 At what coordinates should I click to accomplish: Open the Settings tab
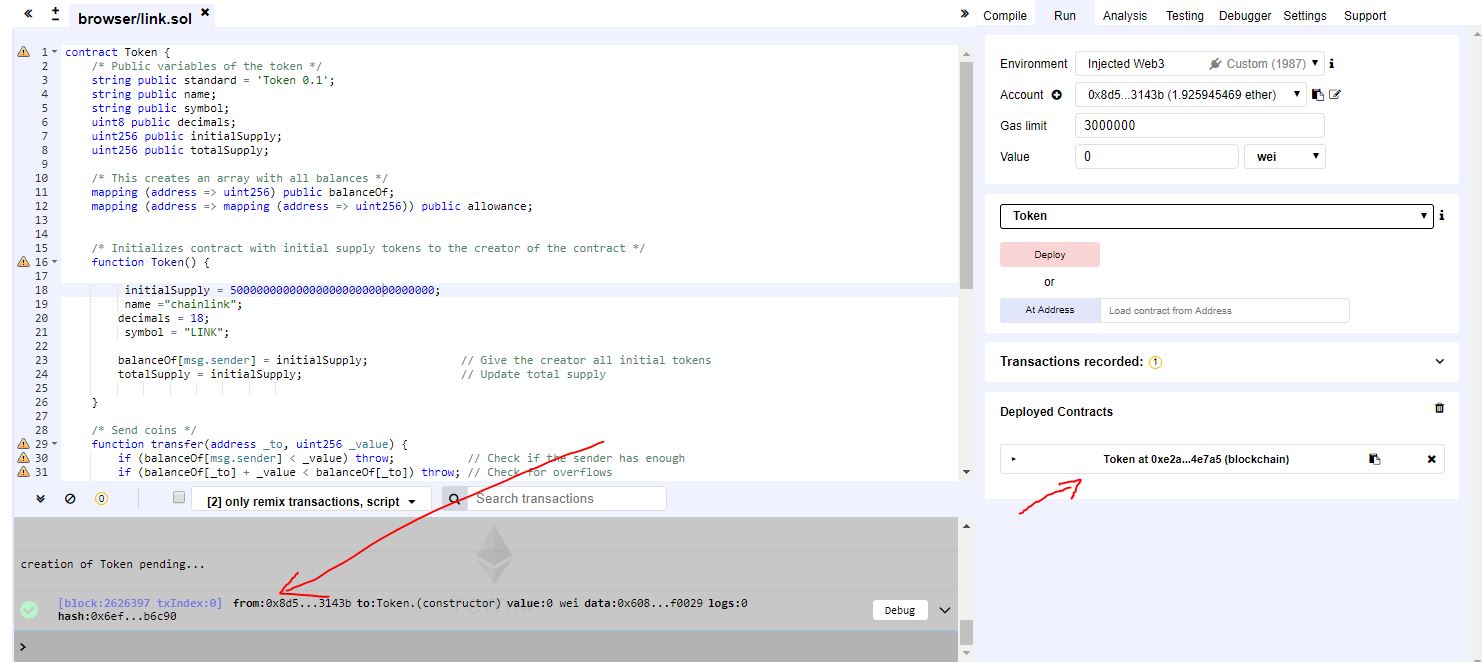coord(1305,15)
